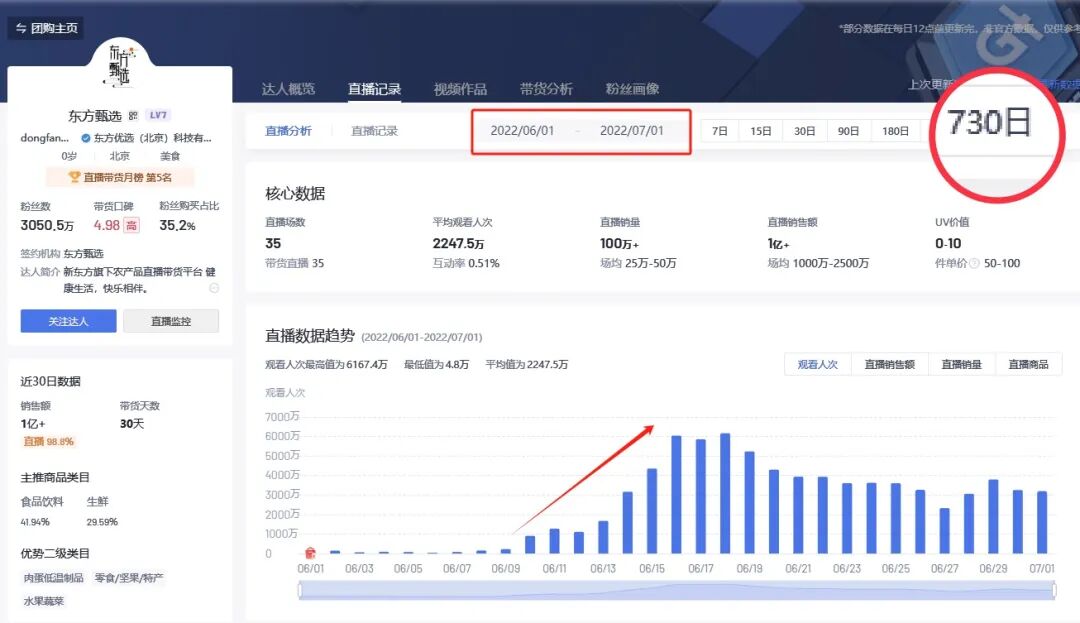This screenshot has height=623, width=1080.
Task: Show the 直播销量 chart metric
Action: [961, 364]
